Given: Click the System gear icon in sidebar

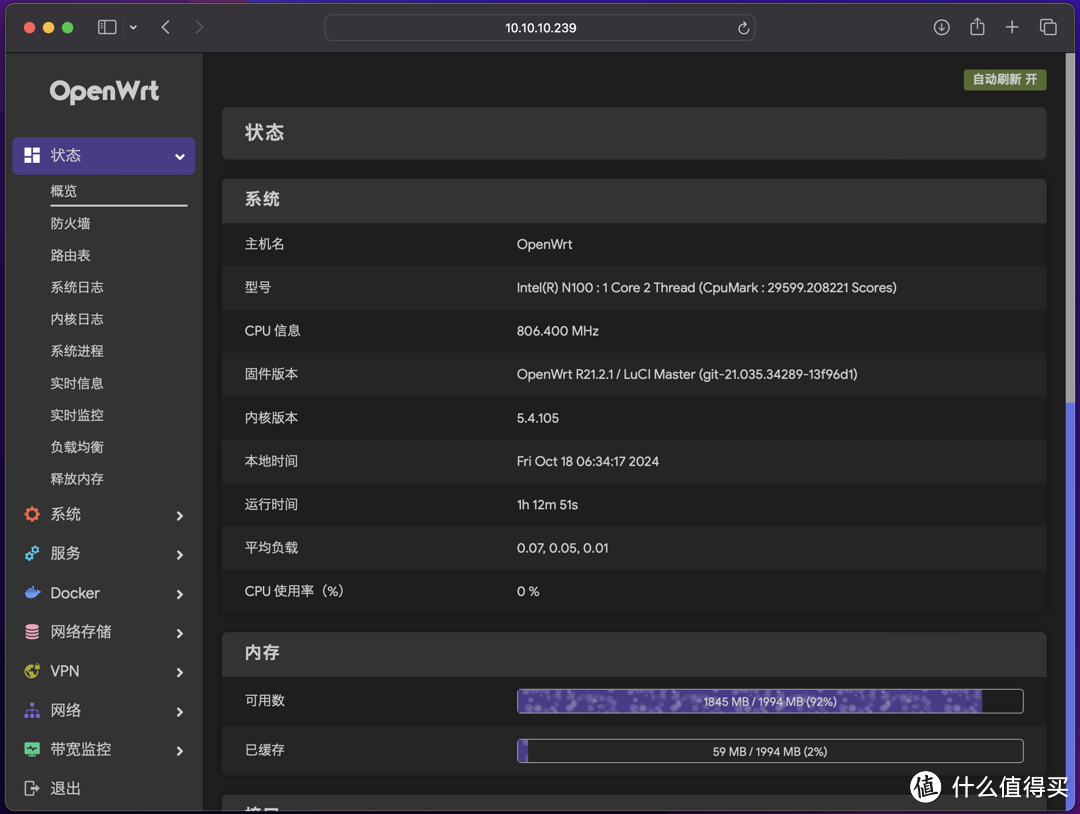Looking at the screenshot, I should 32,514.
